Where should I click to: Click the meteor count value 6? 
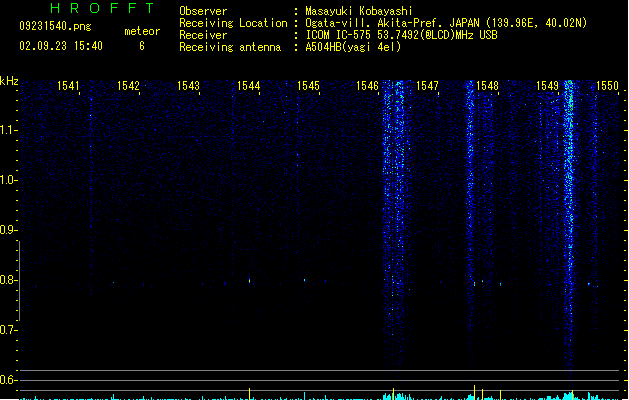(142, 46)
